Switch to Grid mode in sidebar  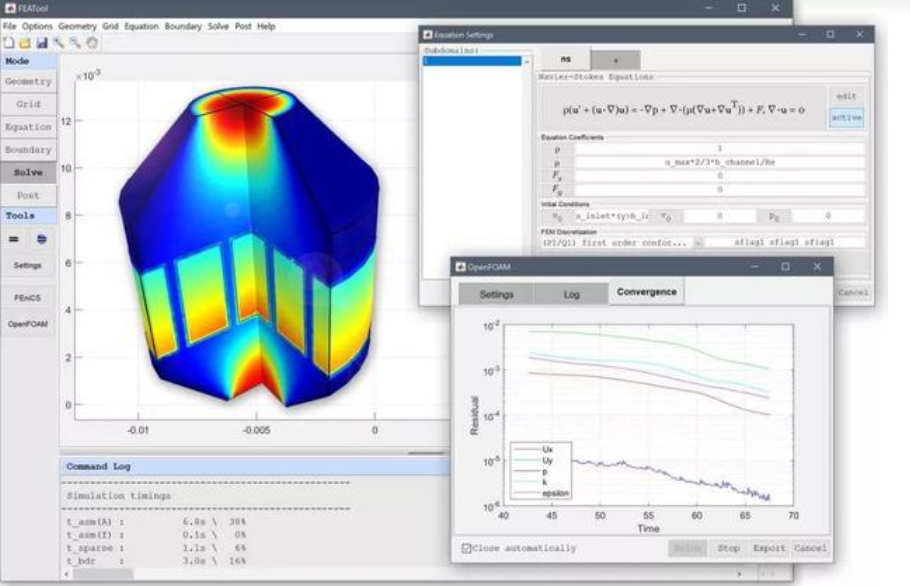(28, 104)
